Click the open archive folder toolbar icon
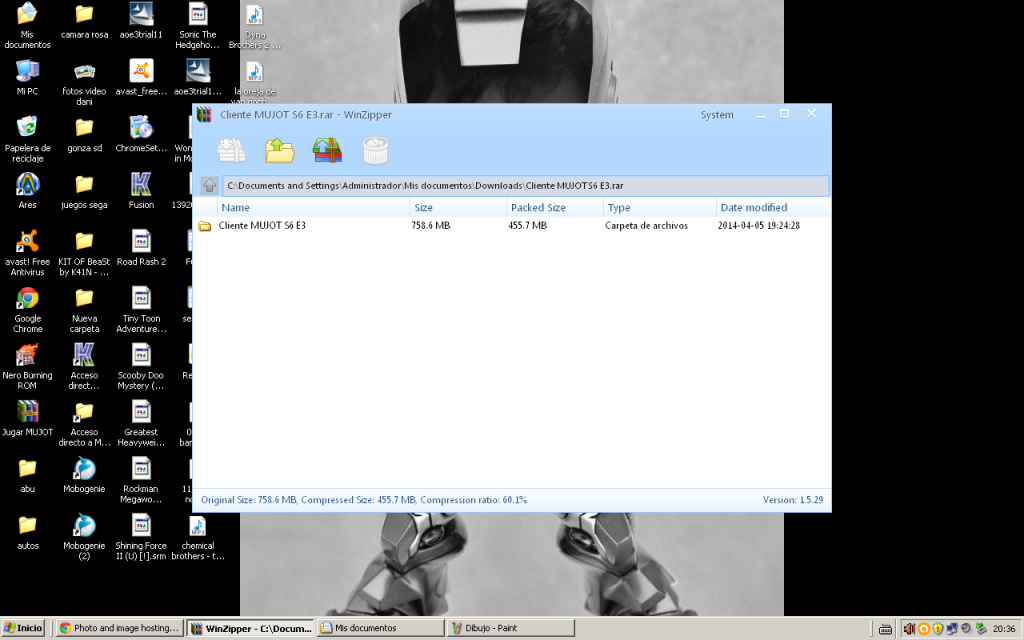 tap(279, 150)
